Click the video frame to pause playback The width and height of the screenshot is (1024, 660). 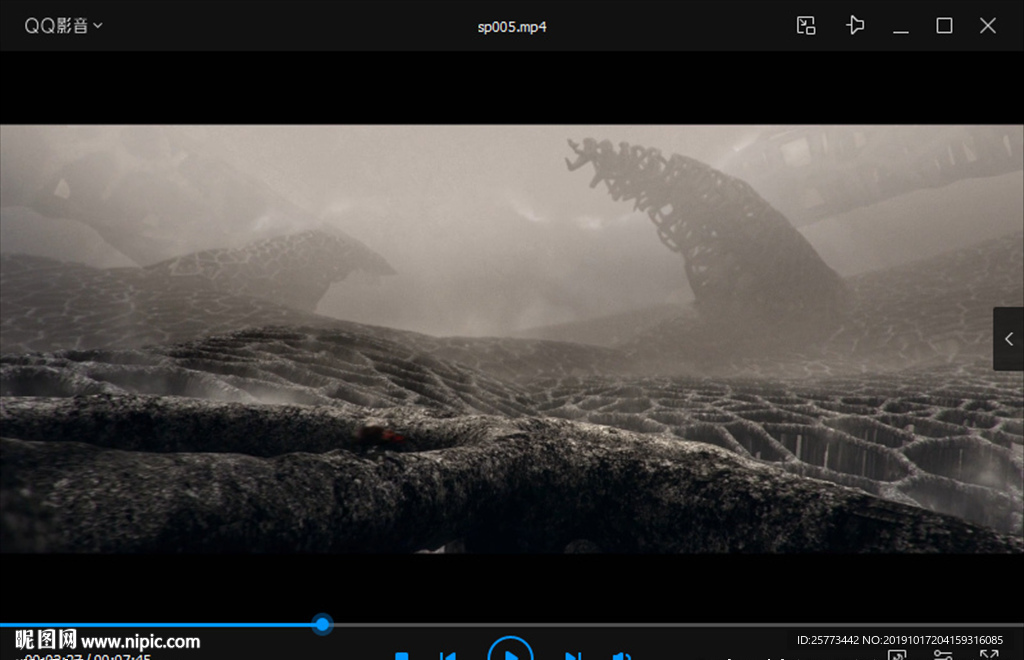(x=511, y=339)
